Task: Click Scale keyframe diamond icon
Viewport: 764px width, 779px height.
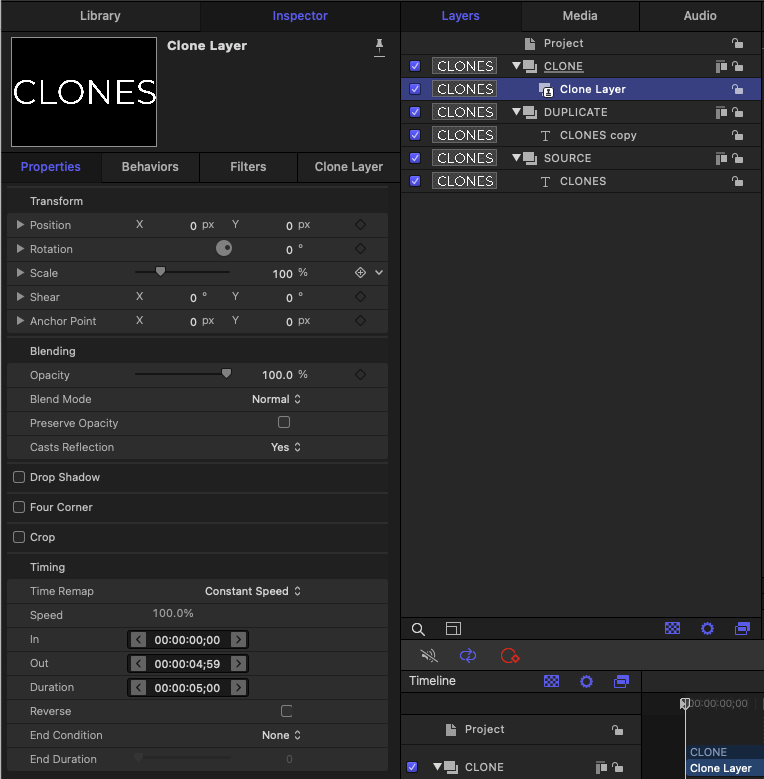Action: pos(361,273)
